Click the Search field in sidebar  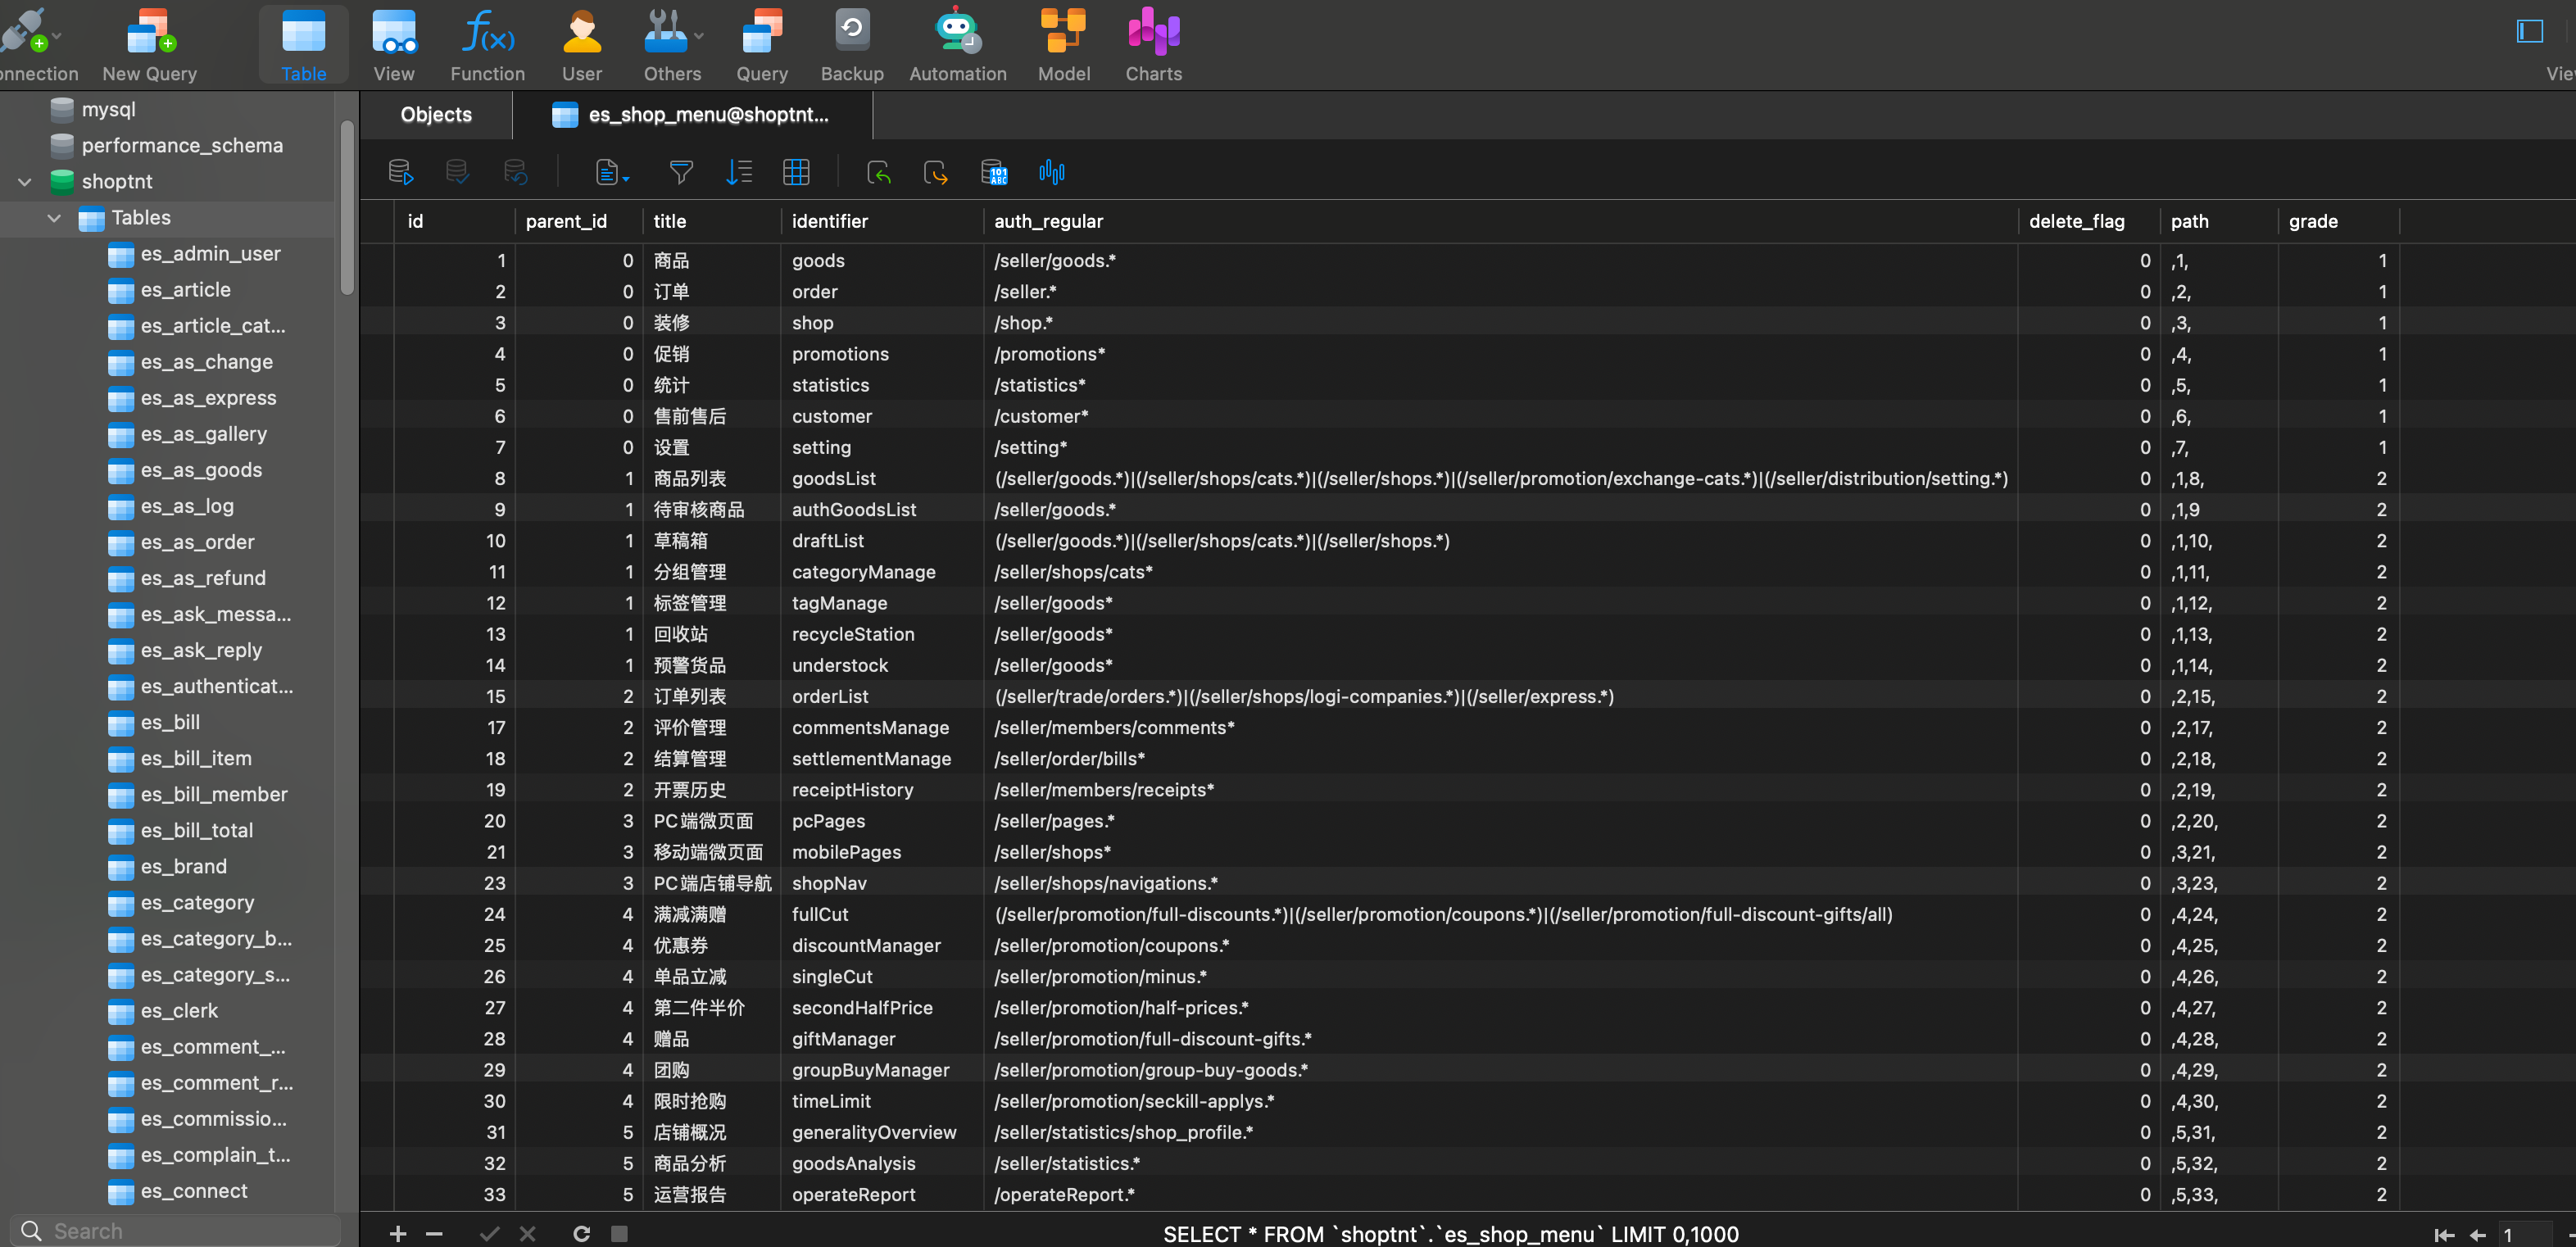pyautogui.click(x=176, y=1231)
